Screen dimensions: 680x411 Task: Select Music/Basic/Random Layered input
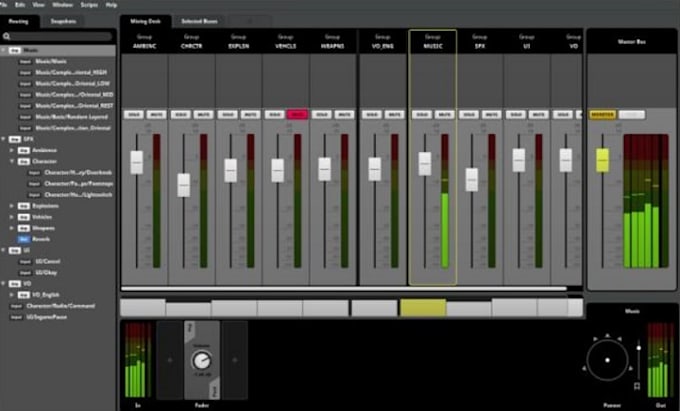[x=72, y=117]
